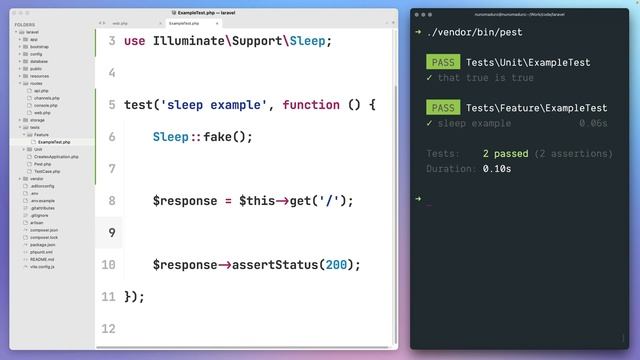
Task: Open channels.php from the routes folder
Action: pos(47,98)
